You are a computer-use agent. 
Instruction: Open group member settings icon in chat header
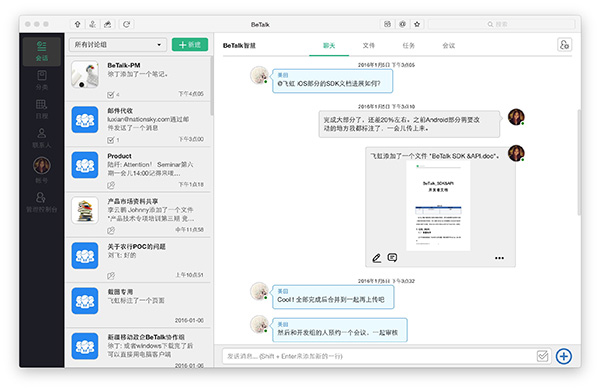tap(564, 45)
